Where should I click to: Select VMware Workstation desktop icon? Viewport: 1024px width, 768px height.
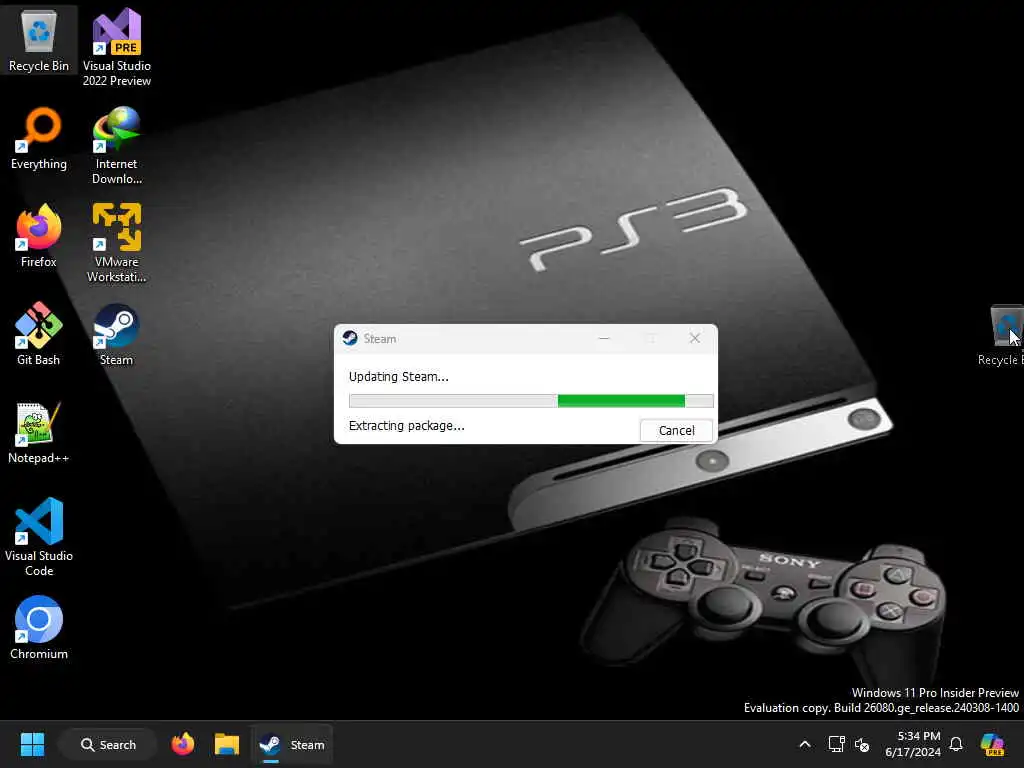[x=116, y=243]
